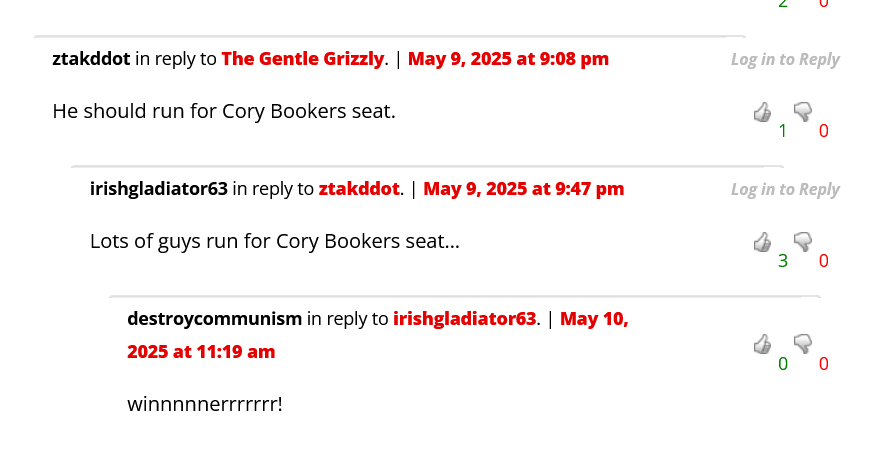Thumbs down irishgladiator63's comment
This screenshot has height=455, width=877.
click(802, 241)
